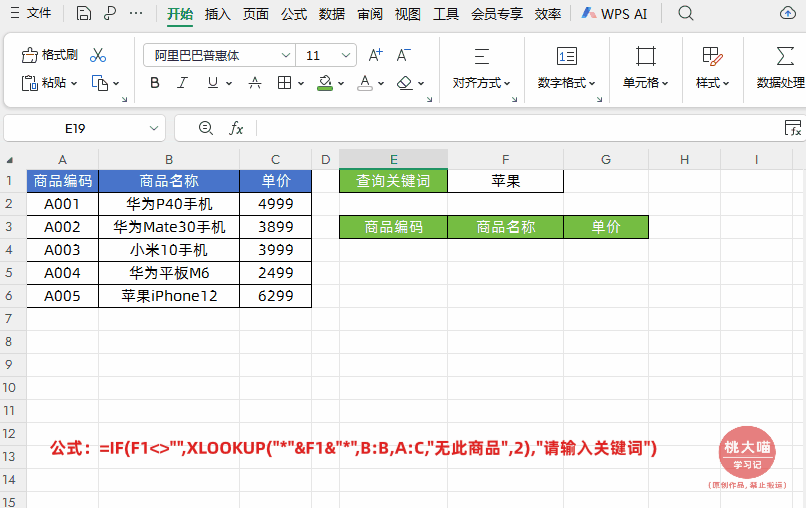Switch to the 视图 tab
This screenshot has height=508, width=806.
click(x=408, y=14)
